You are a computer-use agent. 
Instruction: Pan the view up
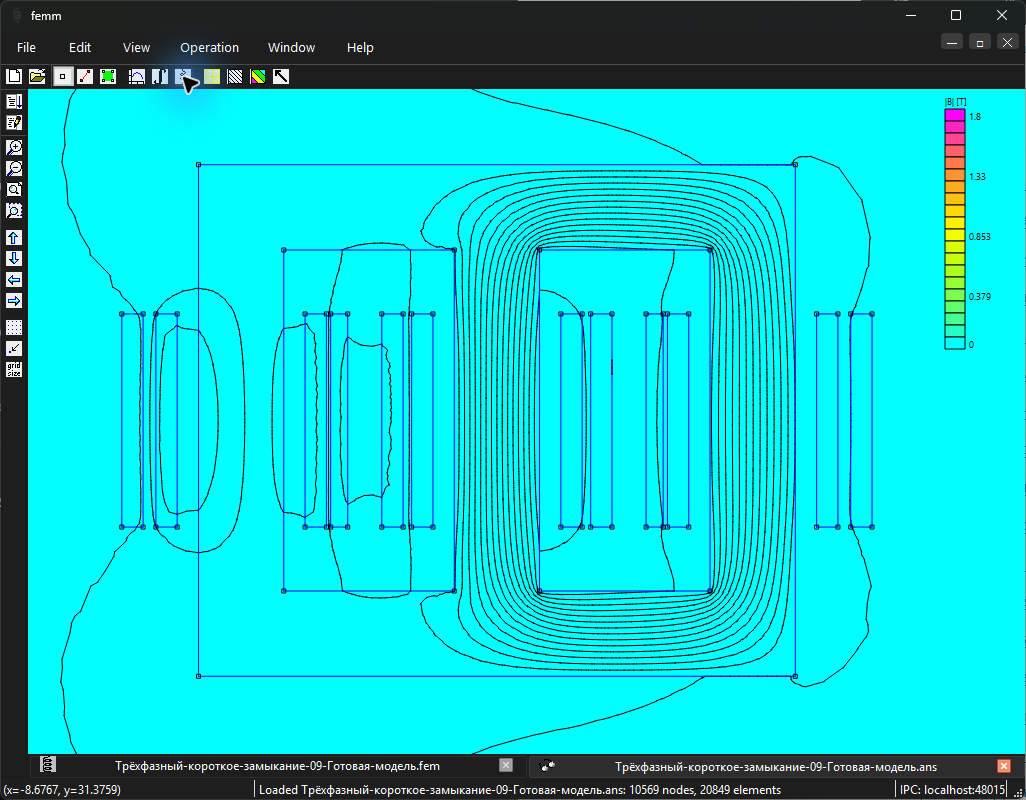14,237
